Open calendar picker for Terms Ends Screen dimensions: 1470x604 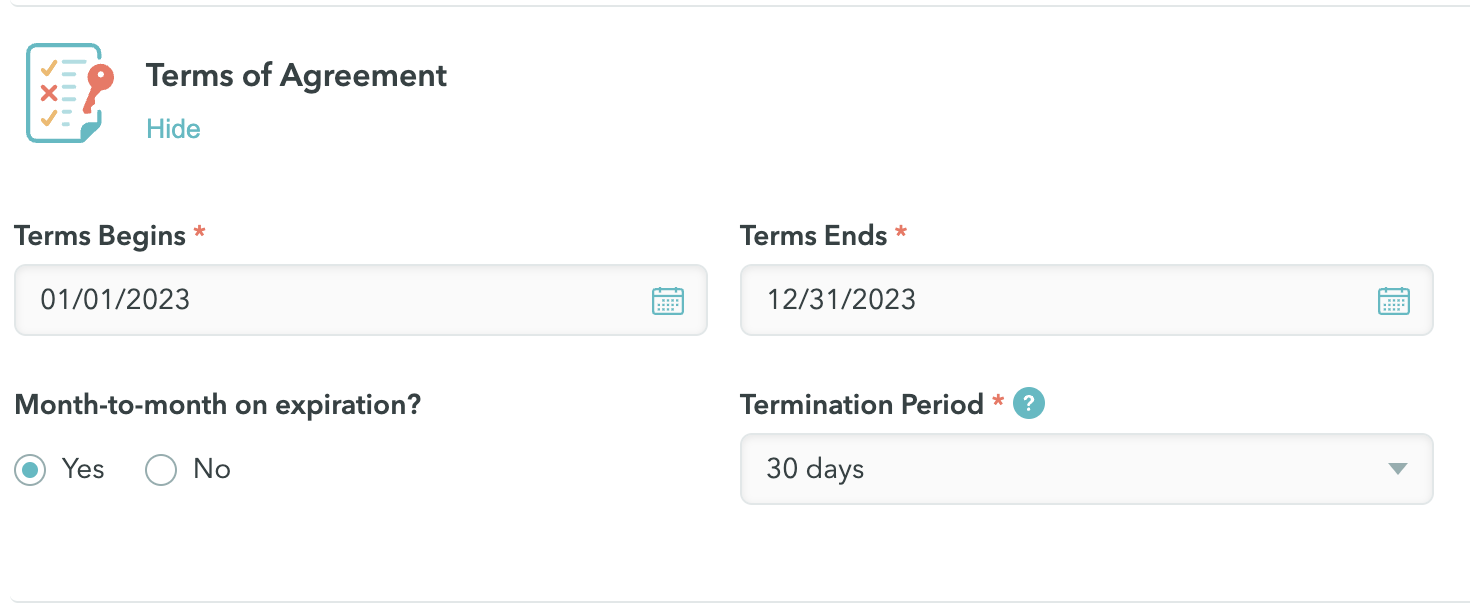tap(1394, 300)
